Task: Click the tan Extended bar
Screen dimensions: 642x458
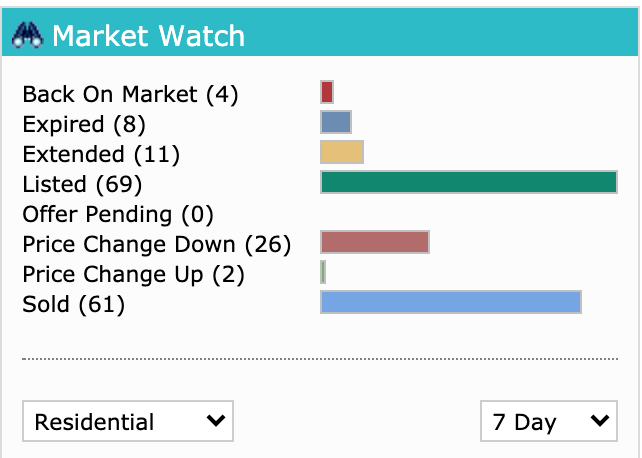Action: pos(342,152)
